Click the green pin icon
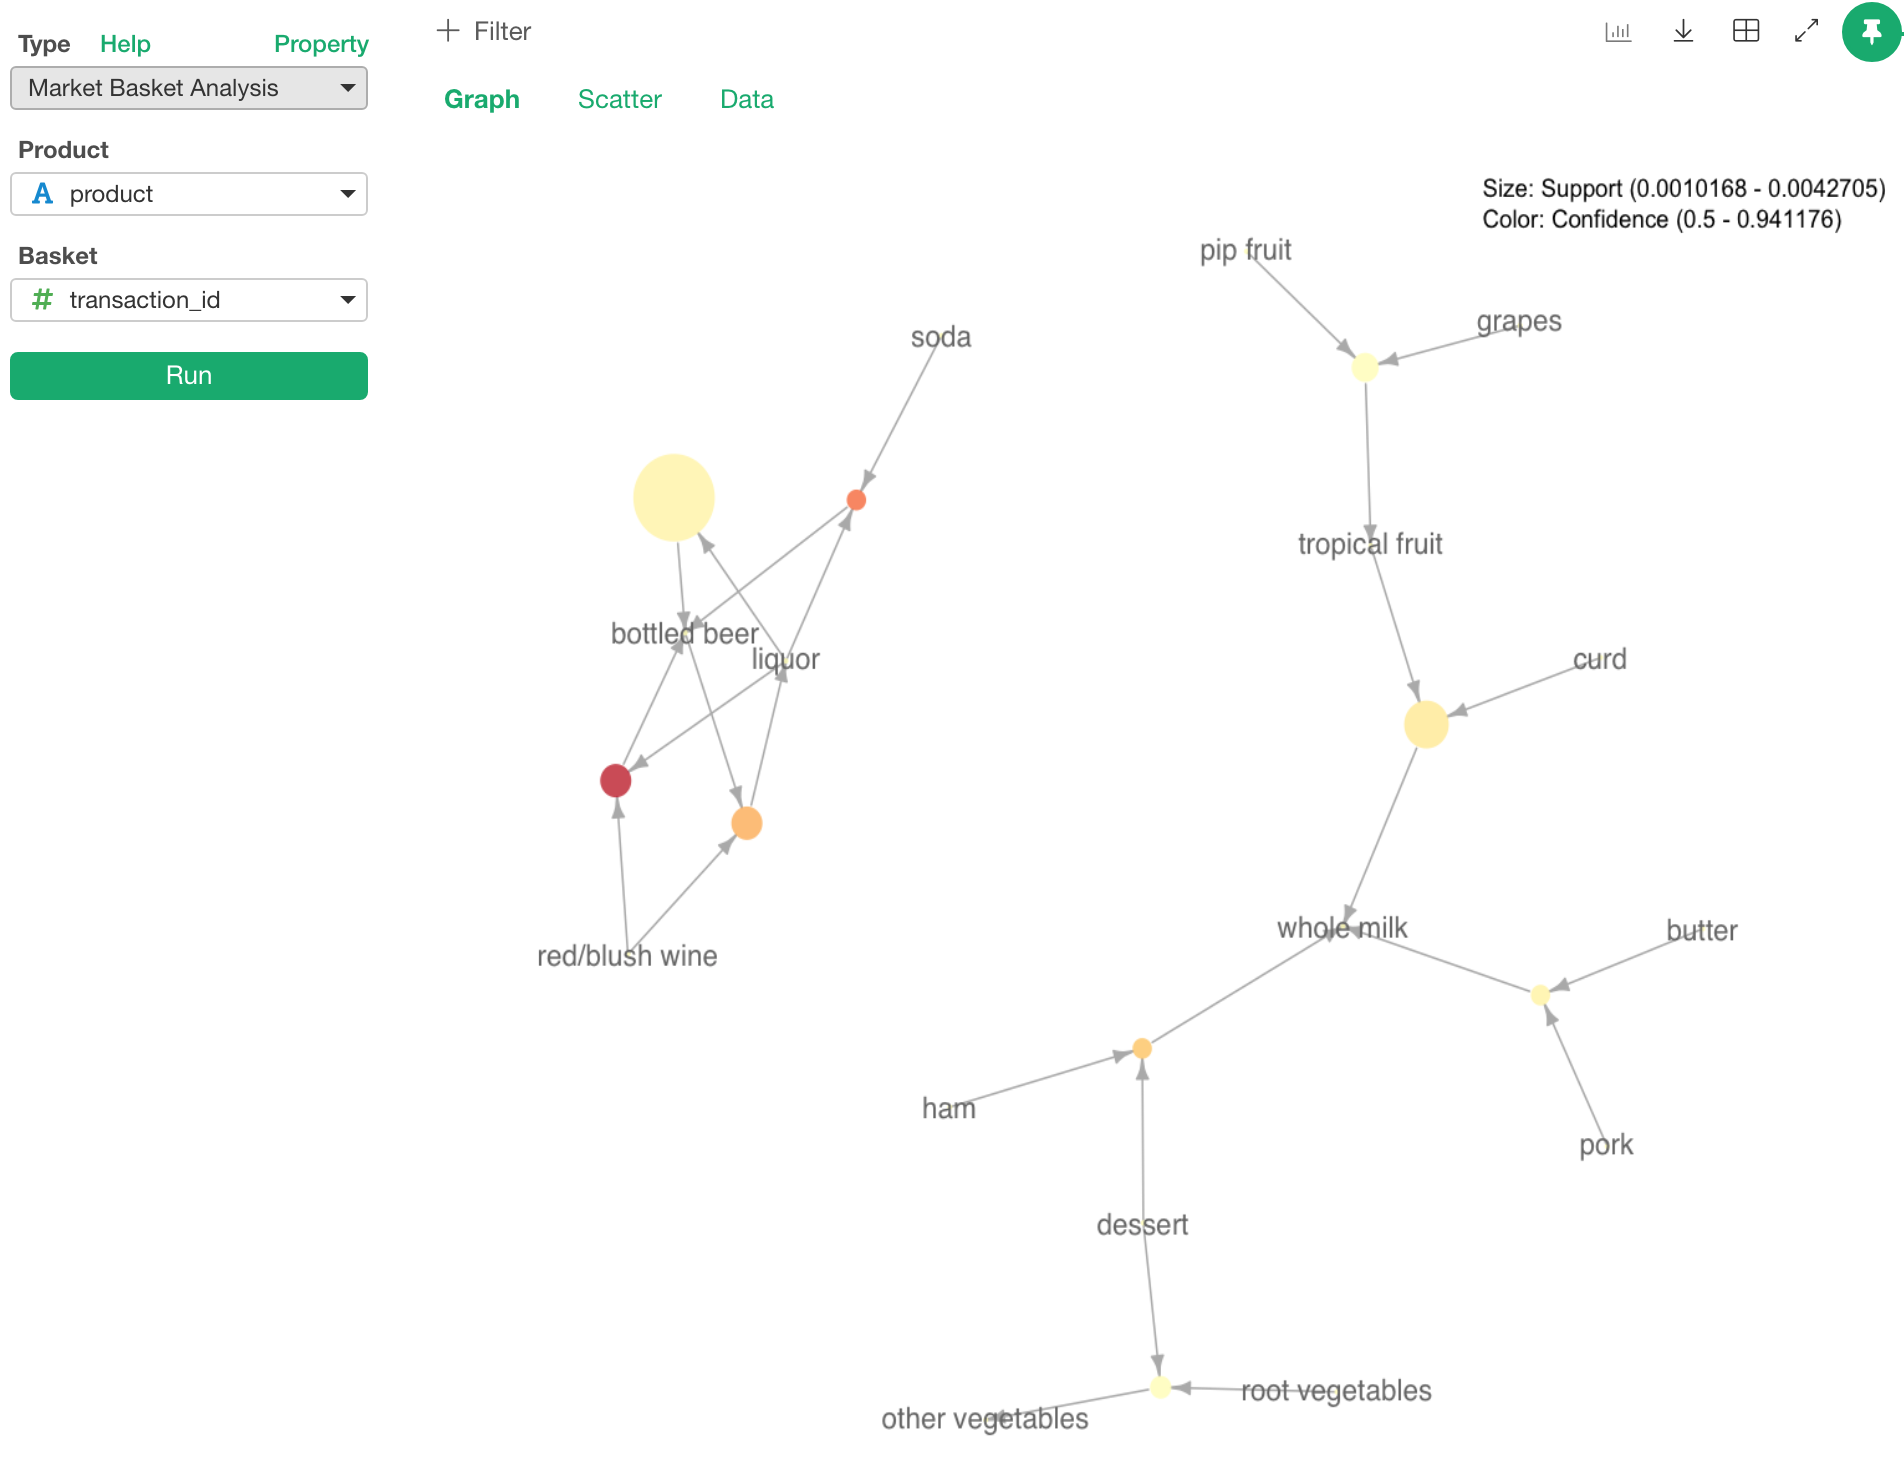The image size is (1904, 1466). (1871, 32)
